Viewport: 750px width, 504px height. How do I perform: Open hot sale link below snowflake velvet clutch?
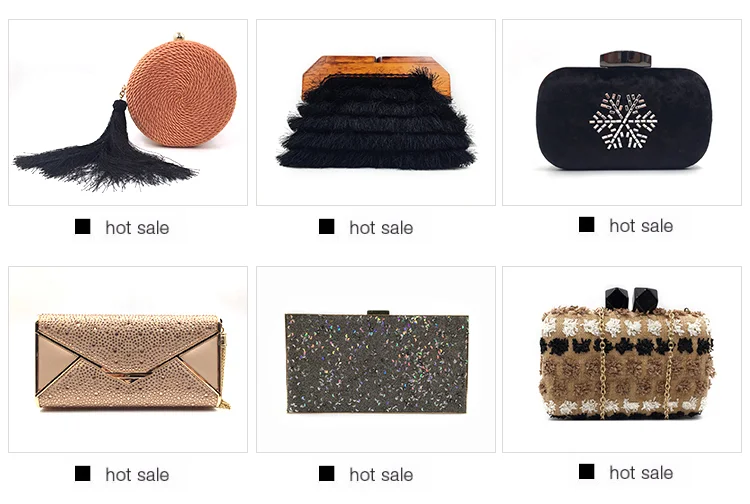[641, 226]
